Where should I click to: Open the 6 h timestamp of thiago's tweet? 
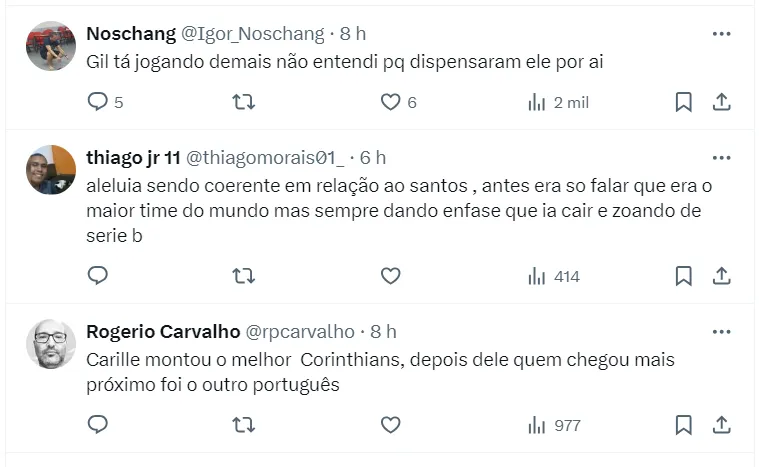click(x=373, y=158)
